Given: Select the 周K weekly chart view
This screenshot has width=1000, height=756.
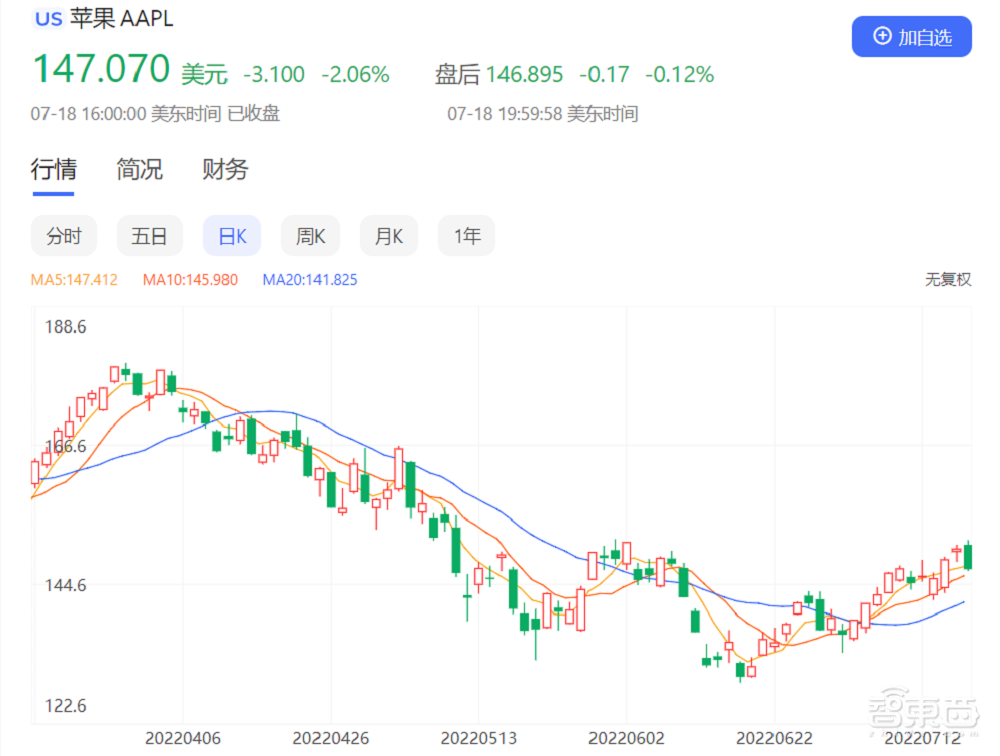Looking at the screenshot, I should point(310,235).
